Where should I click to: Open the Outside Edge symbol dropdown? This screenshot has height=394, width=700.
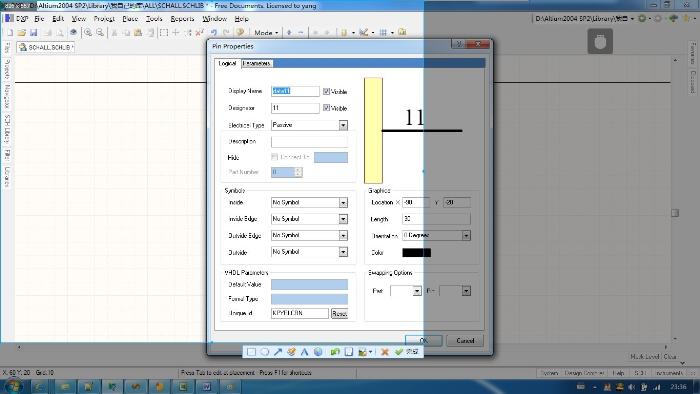(343, 236)
